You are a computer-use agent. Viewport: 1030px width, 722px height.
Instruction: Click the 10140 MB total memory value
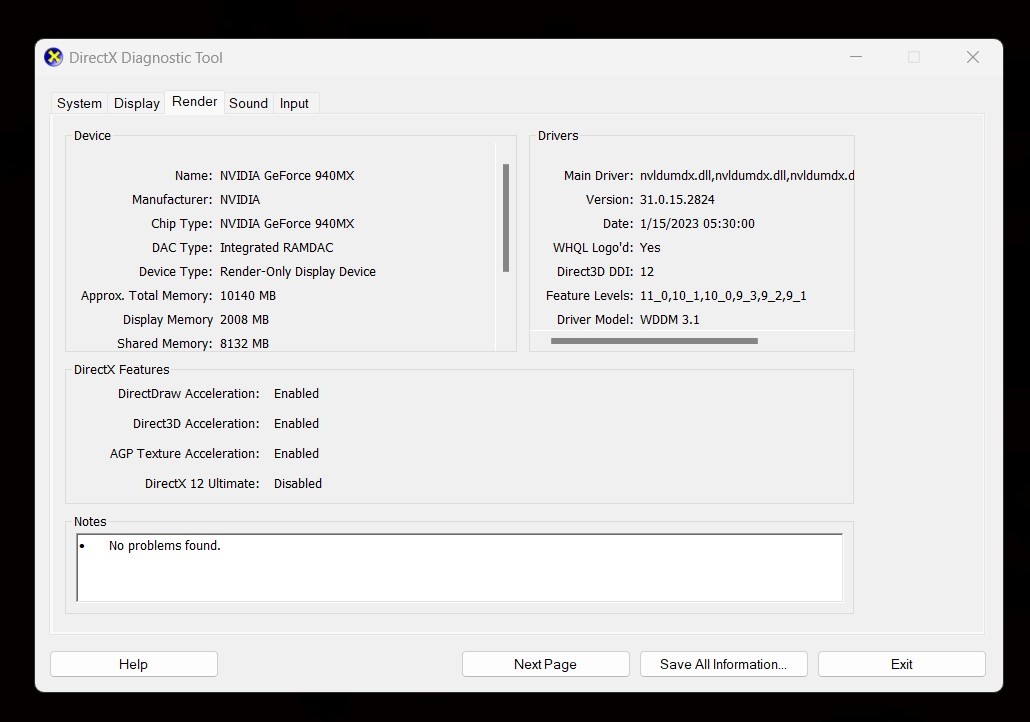[248, 296]
